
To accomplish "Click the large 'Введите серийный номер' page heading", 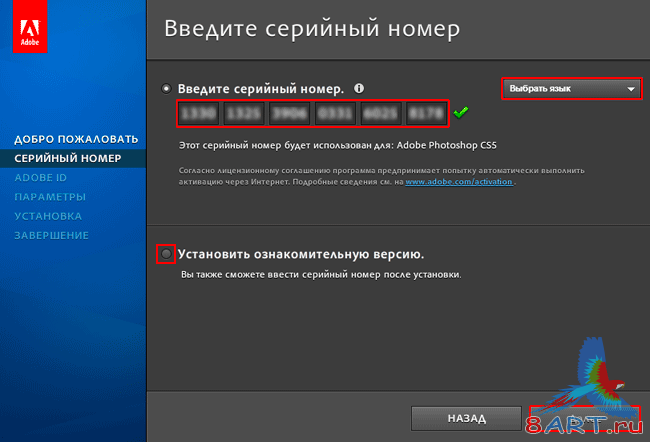I will (x=312, y=29).
